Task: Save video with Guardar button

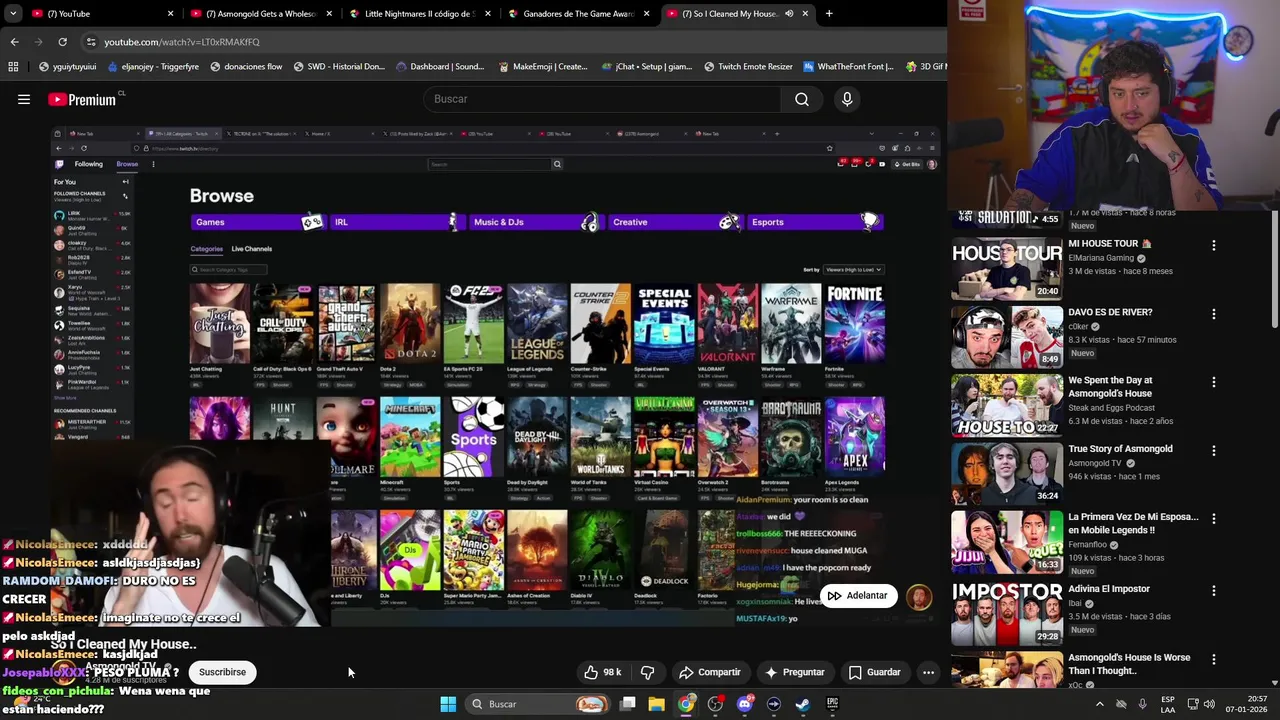Action: [x=874, y=672]
